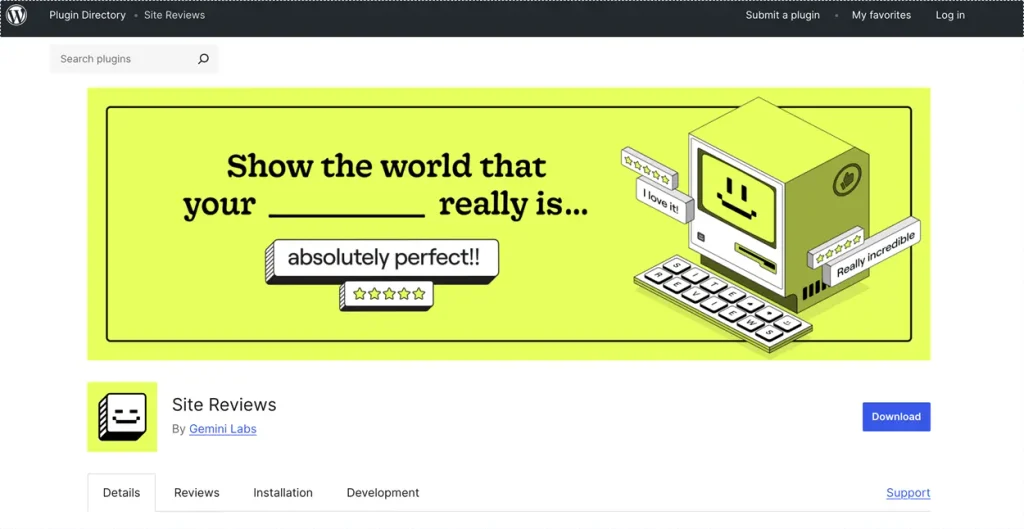Open the Support link
This screenshot has width=1024, height=529.
[908, 492]
